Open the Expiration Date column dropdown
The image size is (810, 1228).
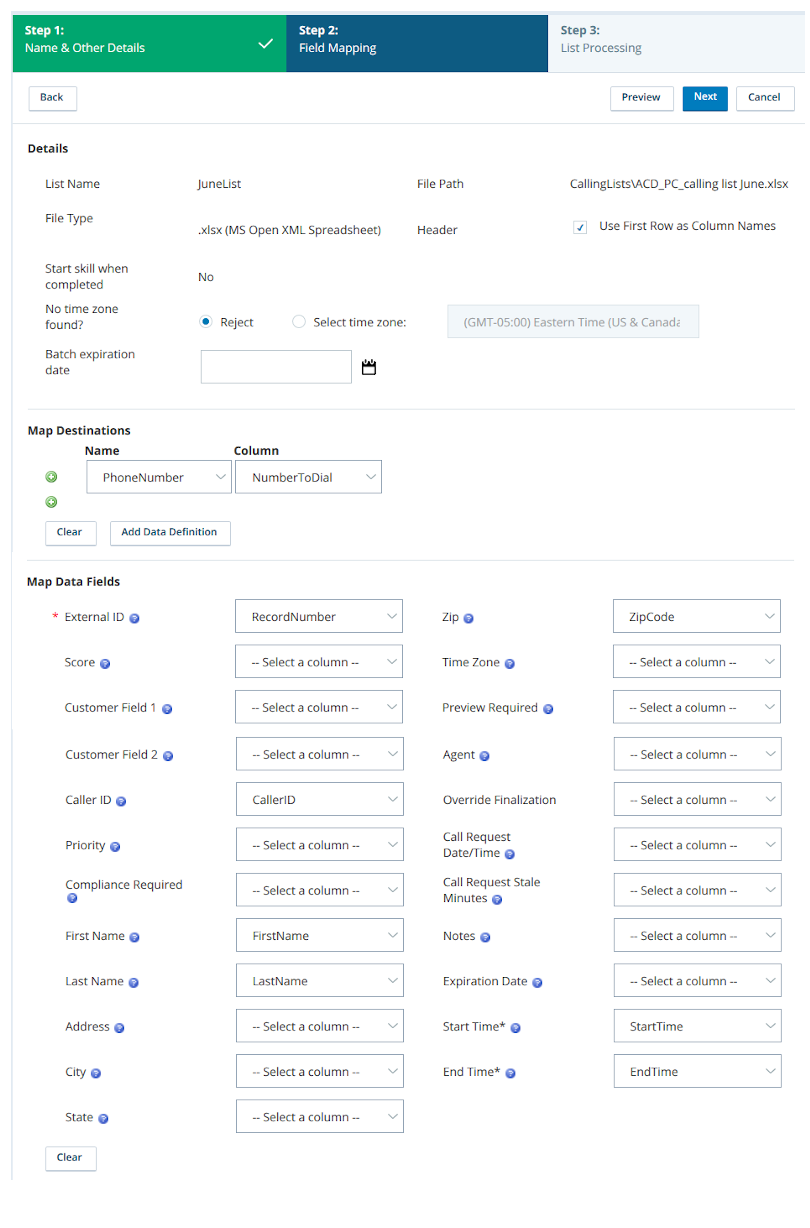click(x=697, y=981)
